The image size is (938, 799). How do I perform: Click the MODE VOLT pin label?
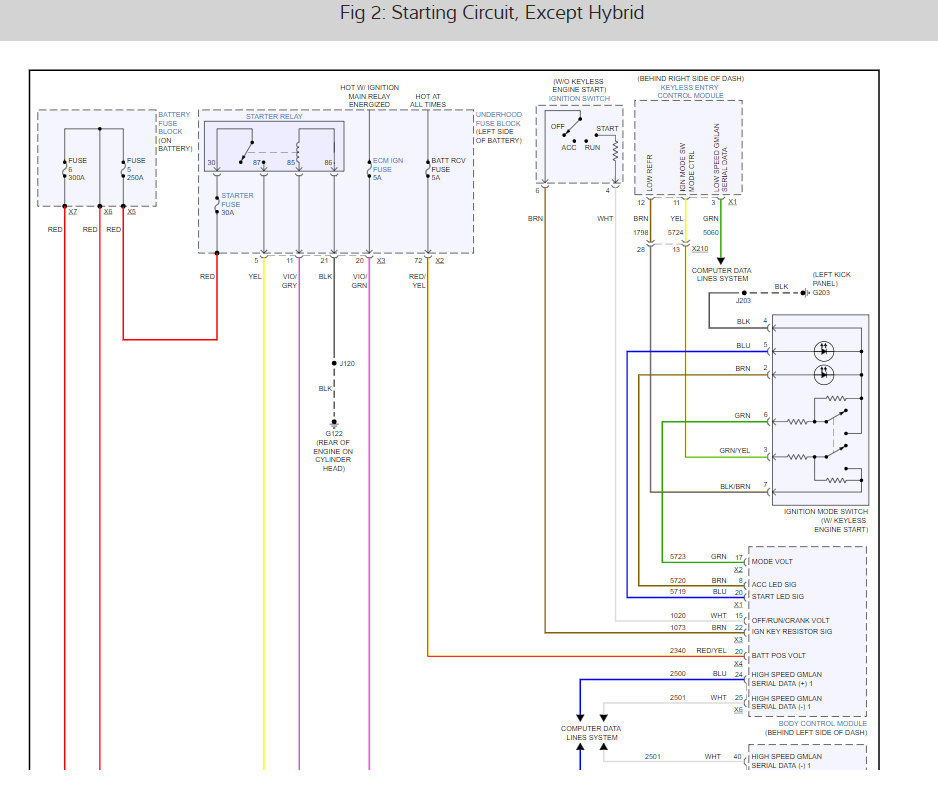772,562
